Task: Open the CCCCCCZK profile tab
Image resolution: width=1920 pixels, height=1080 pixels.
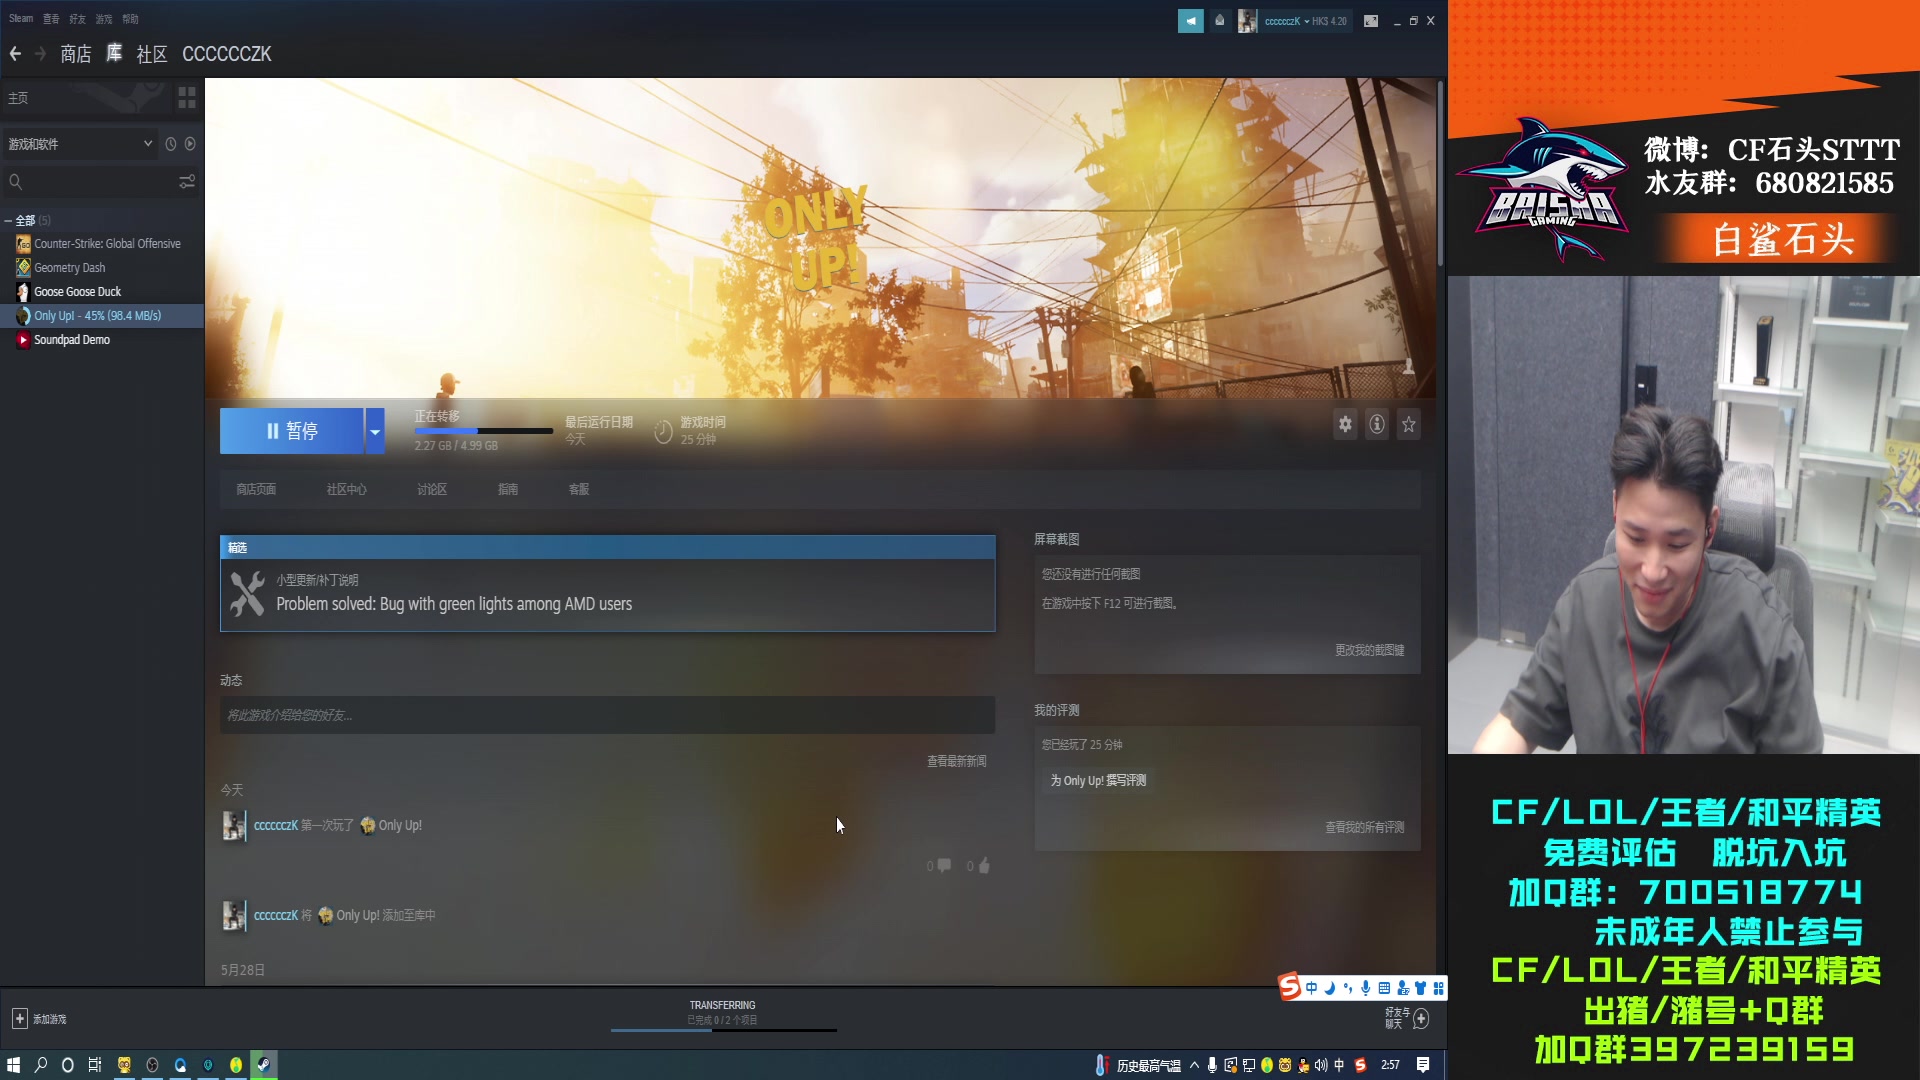Action: pos(227,54)
